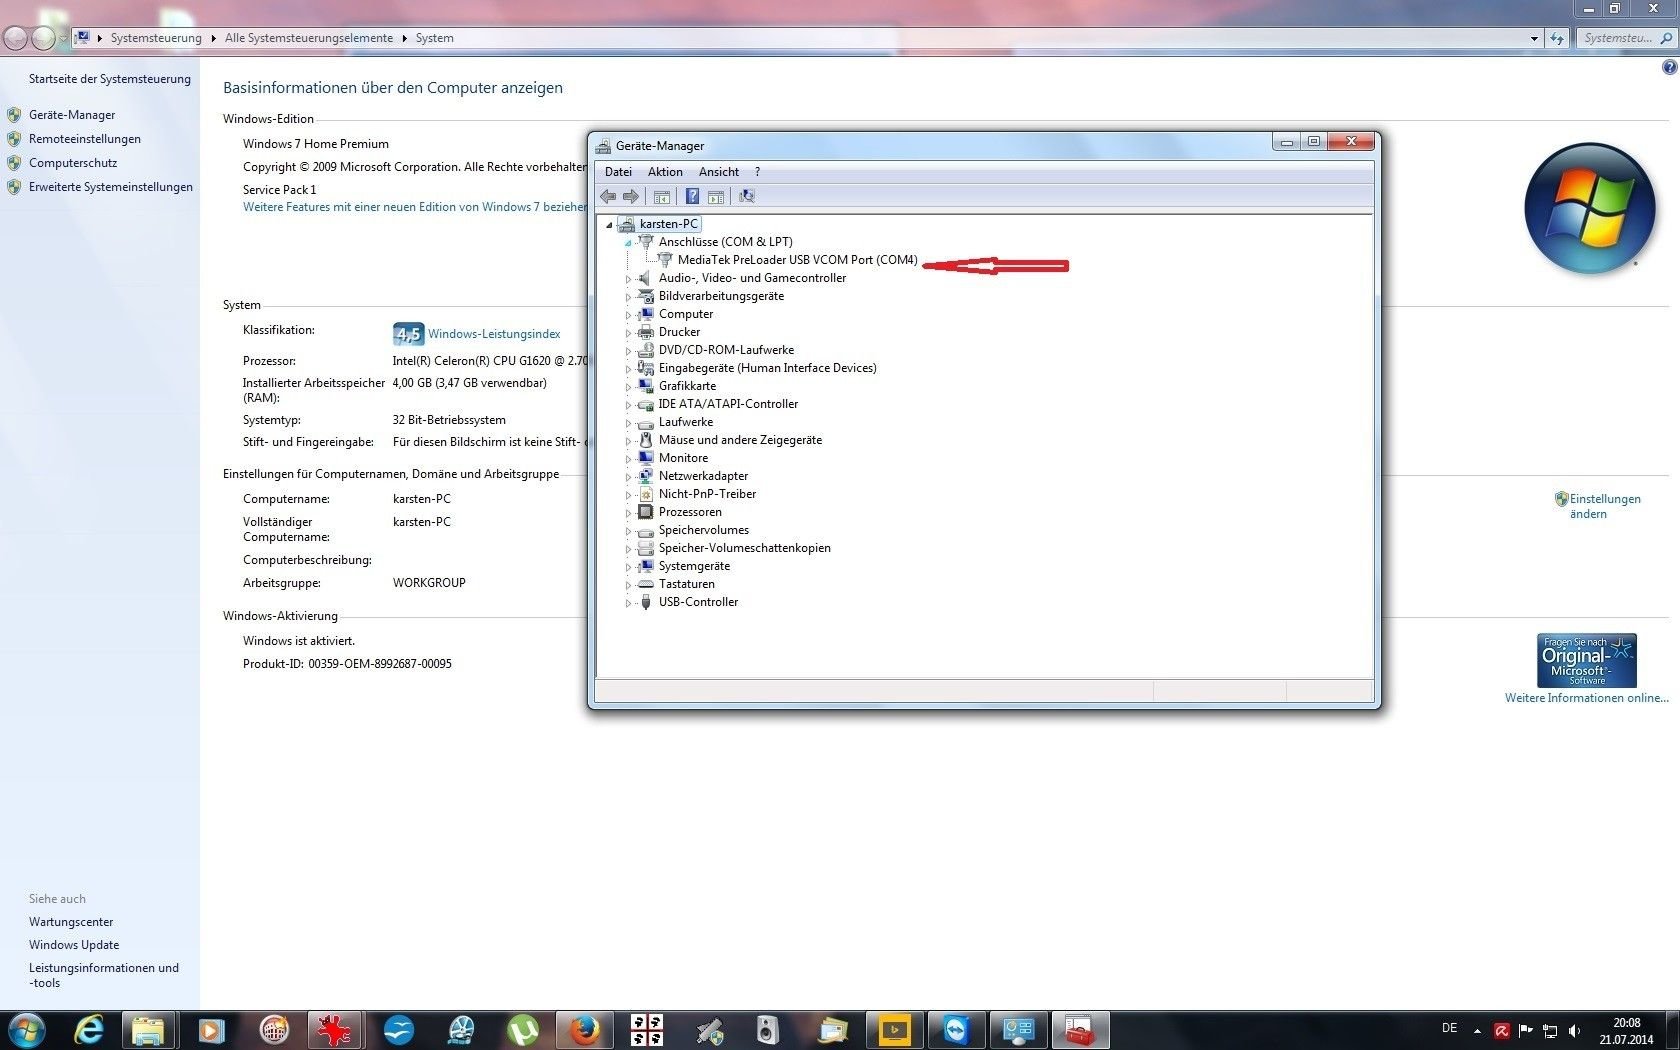Click the speaker icon of Audio-, Video- und Gamecontroller
This screenshot has height=1050, width=1680.
pos(646,278)
